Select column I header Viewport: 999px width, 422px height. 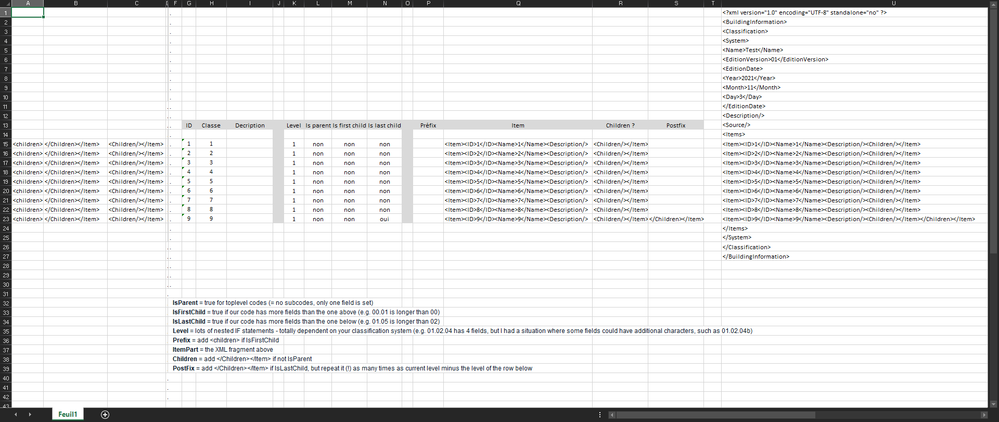[249, 3]
